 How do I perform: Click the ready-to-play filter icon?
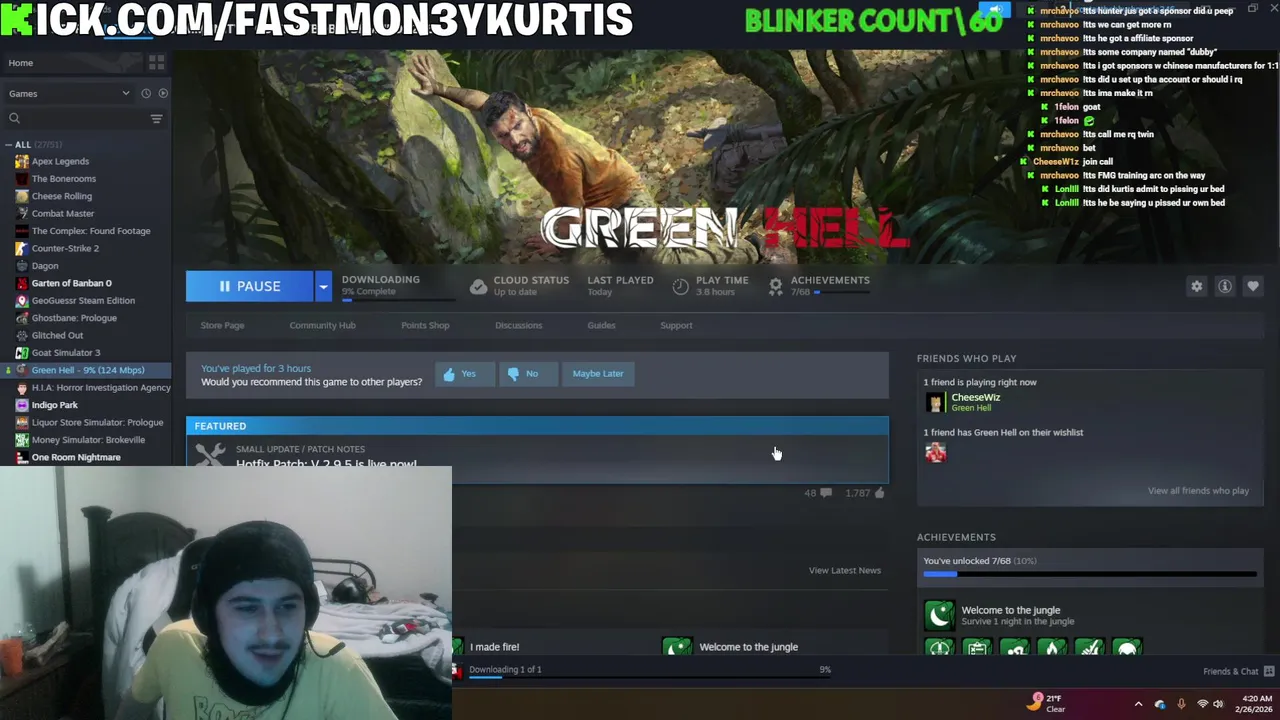pyautogui.click(x=163, y=93)
